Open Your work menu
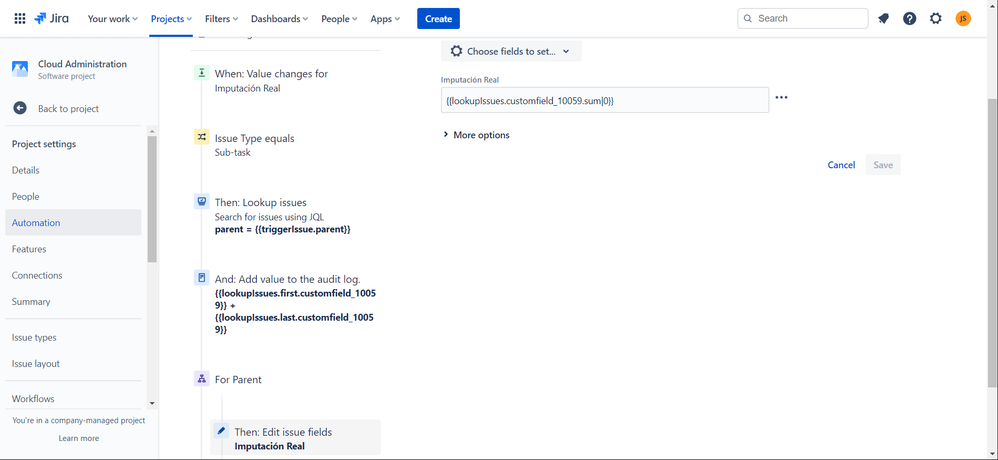 [x=113, y=18]
